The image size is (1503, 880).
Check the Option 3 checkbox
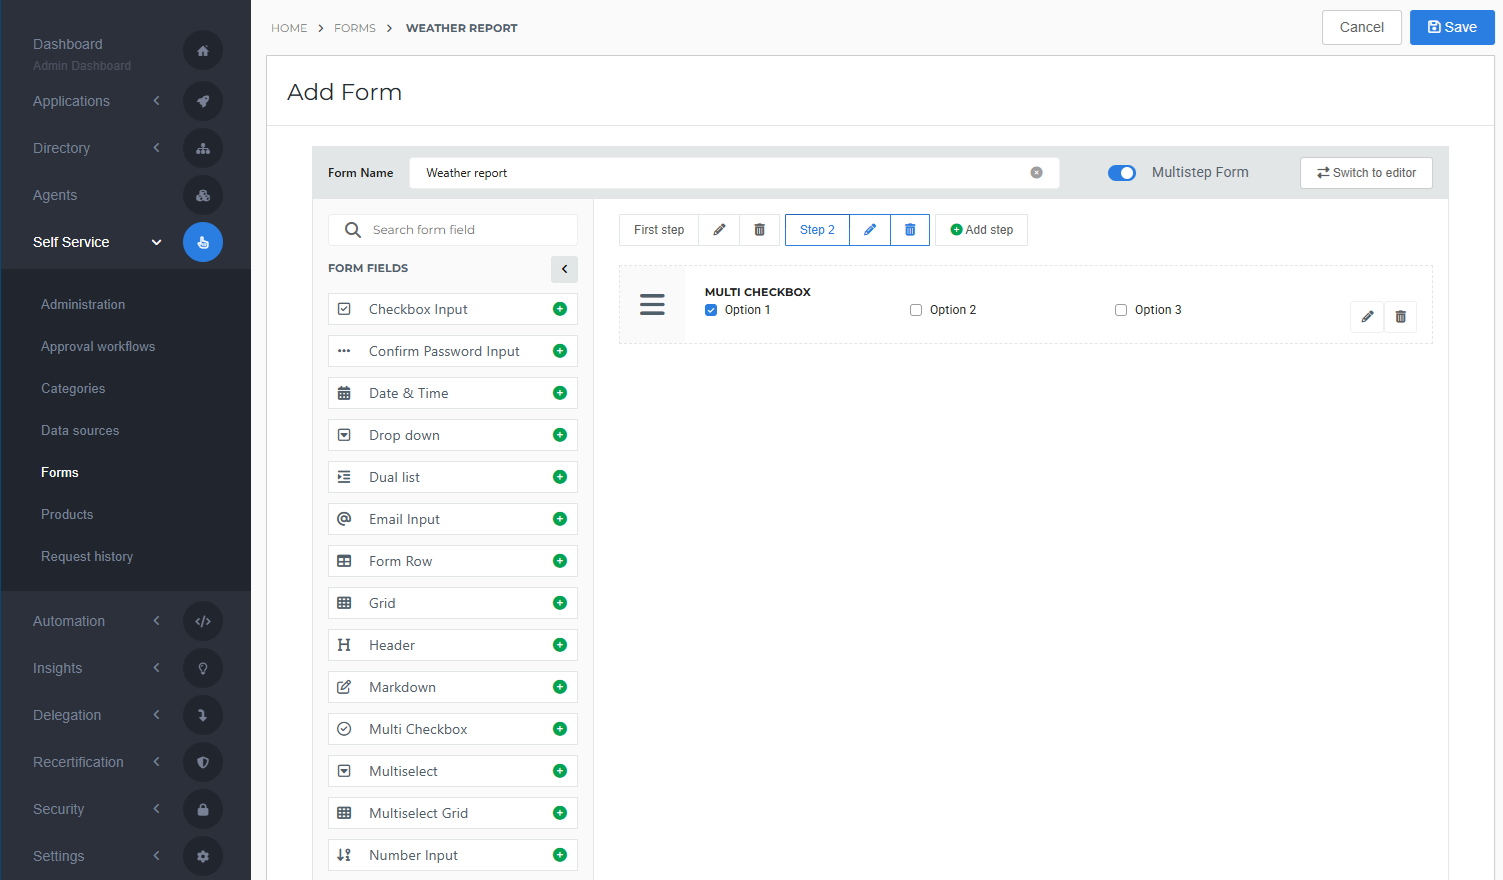click(x=1121, y=310)
